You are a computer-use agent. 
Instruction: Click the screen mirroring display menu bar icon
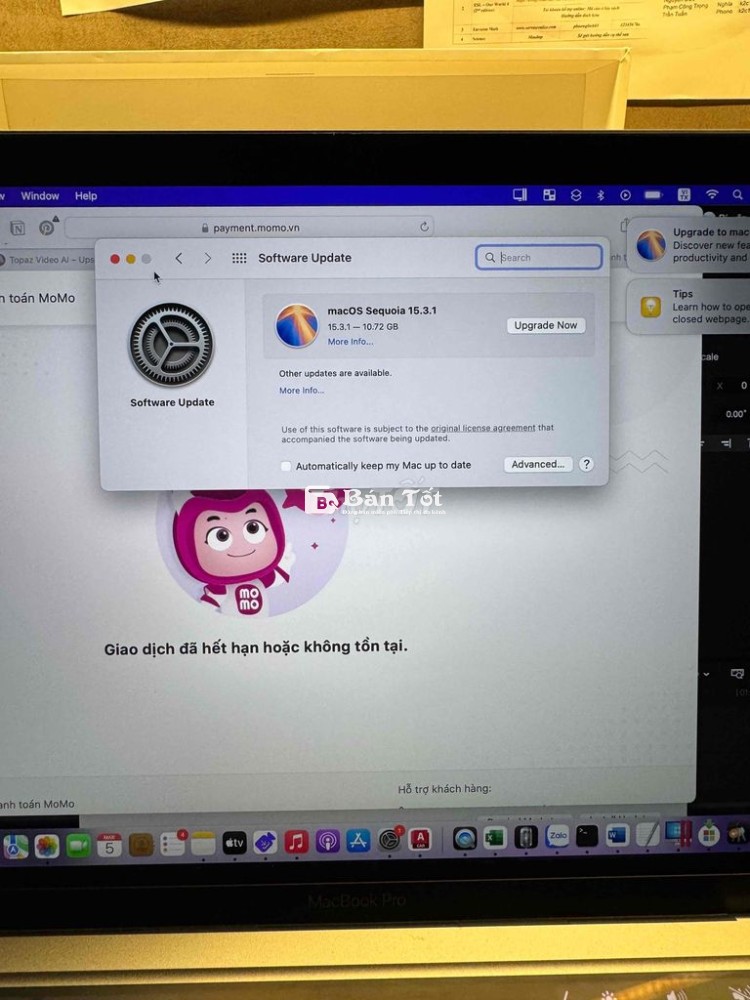point(520,195)
